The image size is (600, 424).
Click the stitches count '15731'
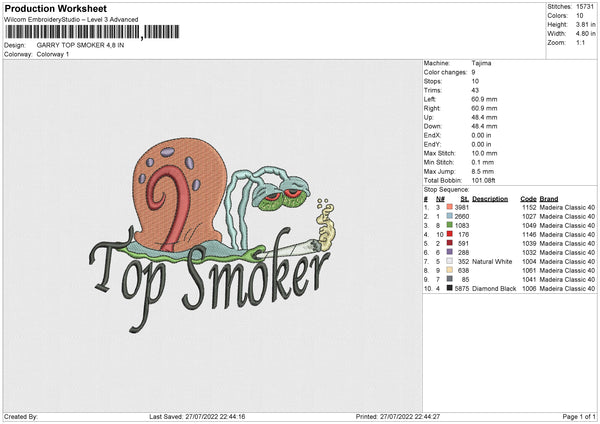click(585, 7)
